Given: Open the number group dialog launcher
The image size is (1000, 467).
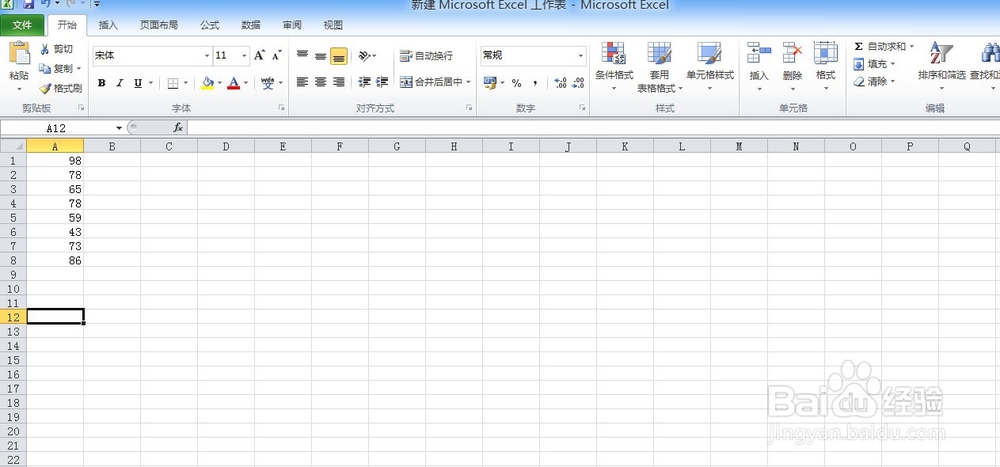Looking at the screenshot, I should pyautogui.click(x=582, y=108).
